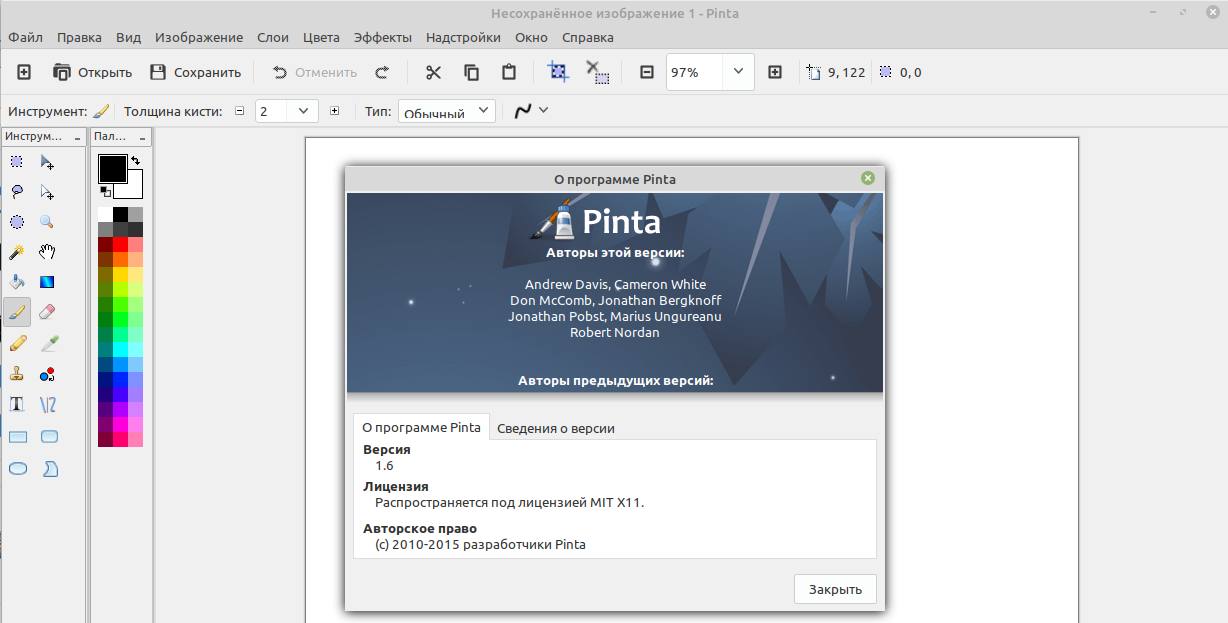Viewport: 1228px width, 623px height.
Task: Choose the Lasso Select tool
Action: pos(17,192)
